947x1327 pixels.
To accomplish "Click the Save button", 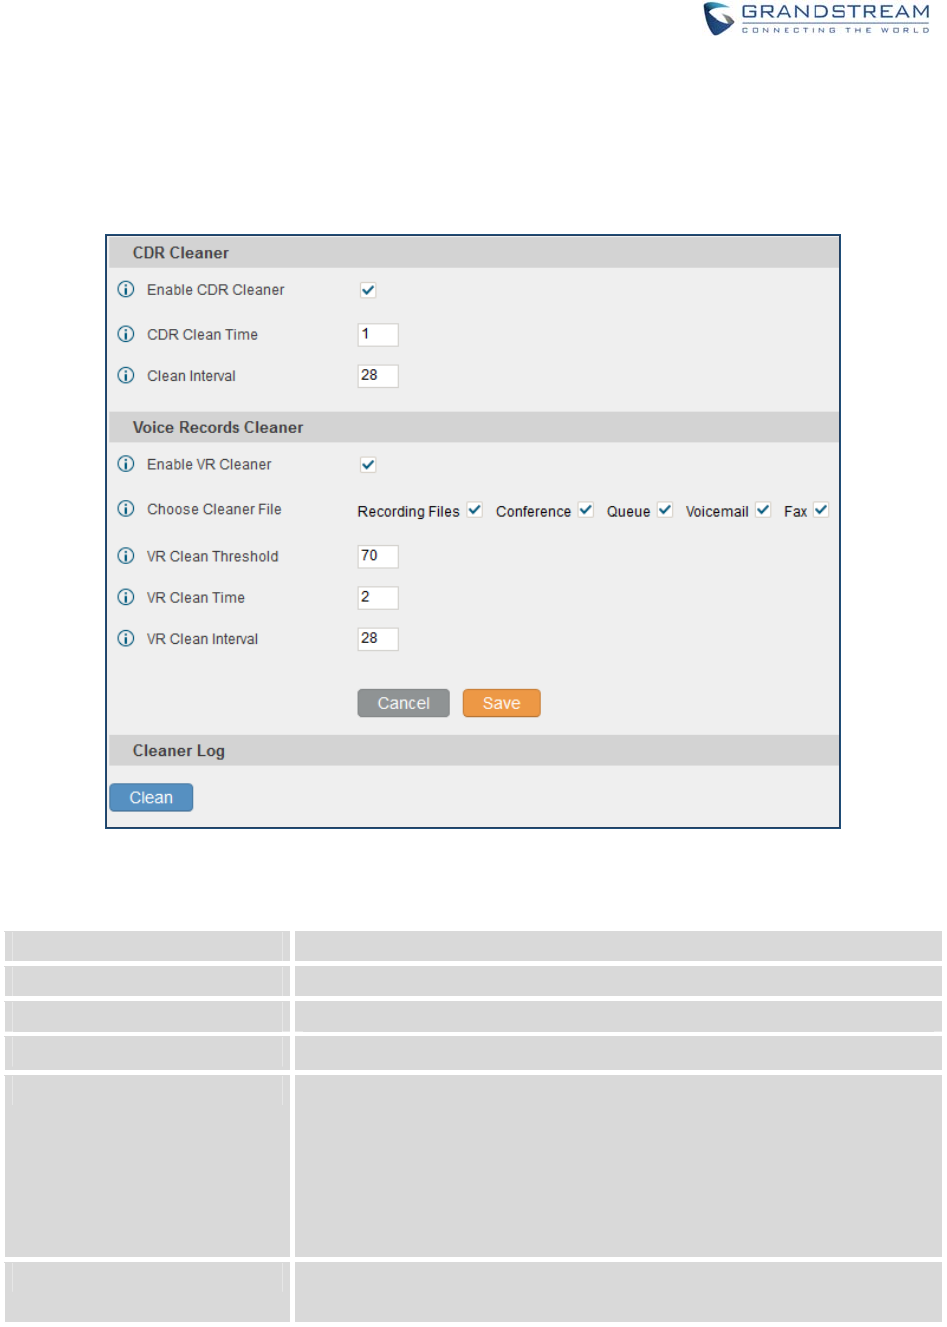I will coord(502,703).
